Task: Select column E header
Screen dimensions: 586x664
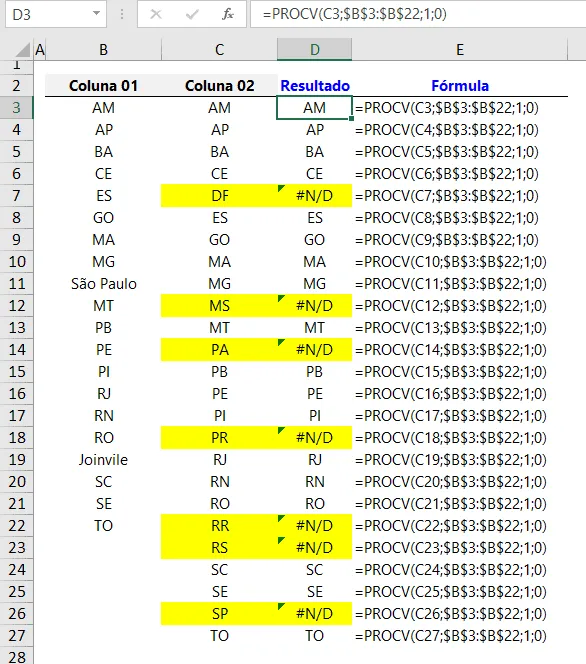Action: tap(460, 50)
